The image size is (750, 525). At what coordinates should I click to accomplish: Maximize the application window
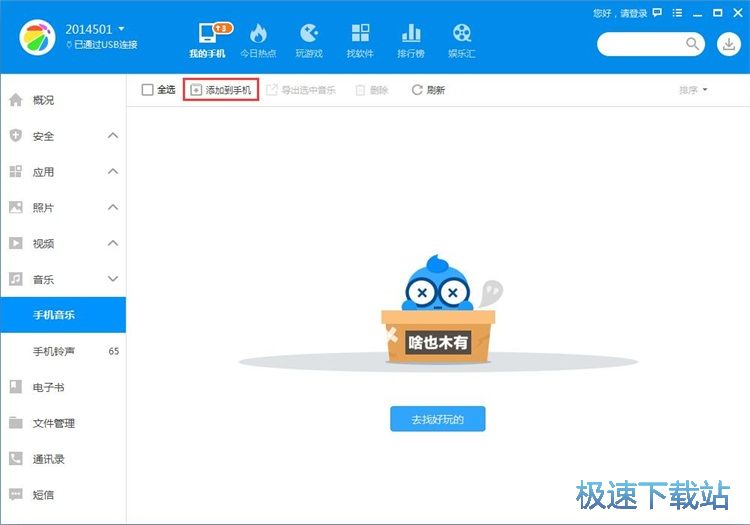tap(717, 13)
